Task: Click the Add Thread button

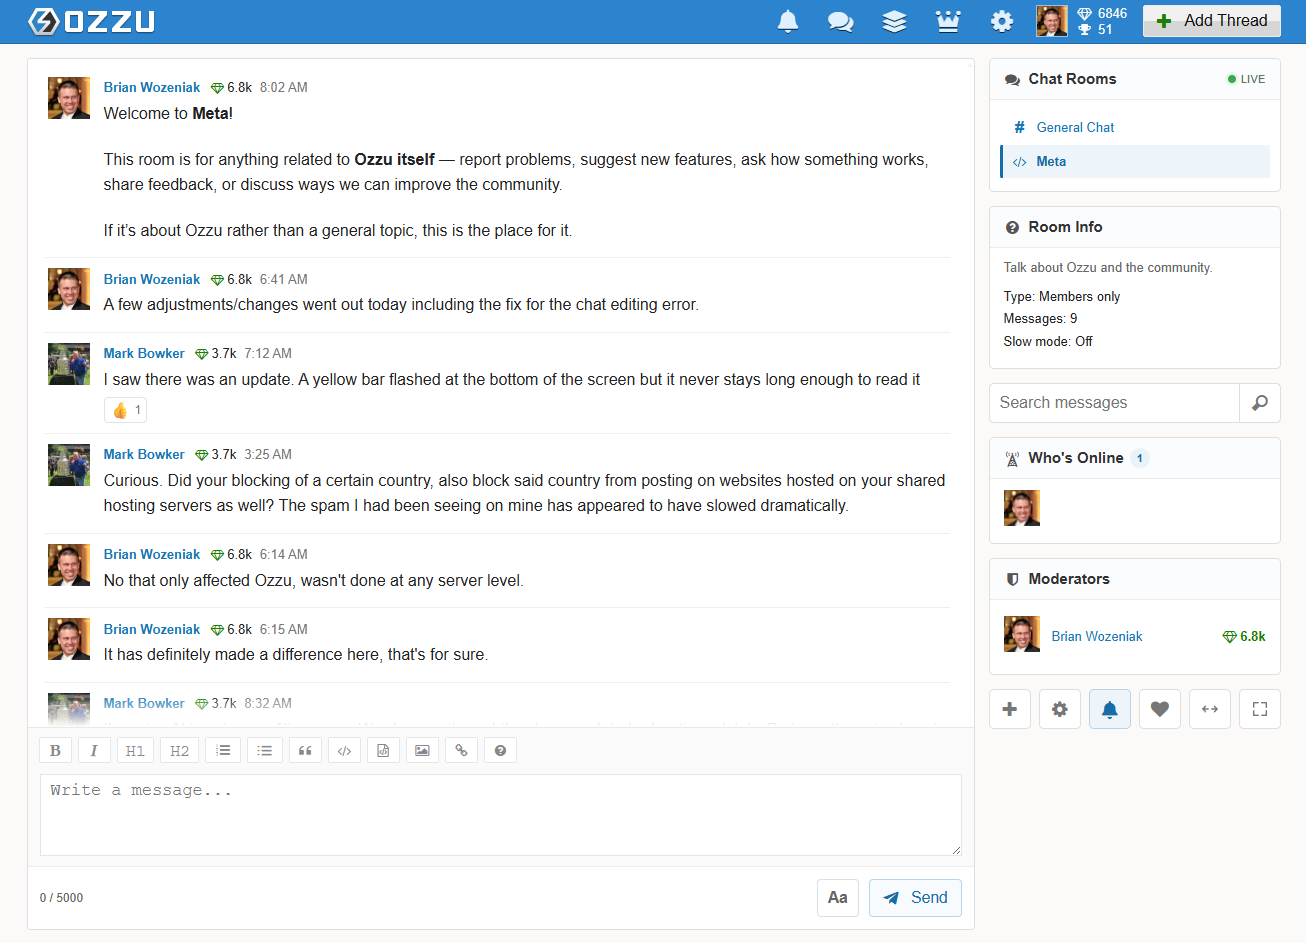Action: 1212,21
